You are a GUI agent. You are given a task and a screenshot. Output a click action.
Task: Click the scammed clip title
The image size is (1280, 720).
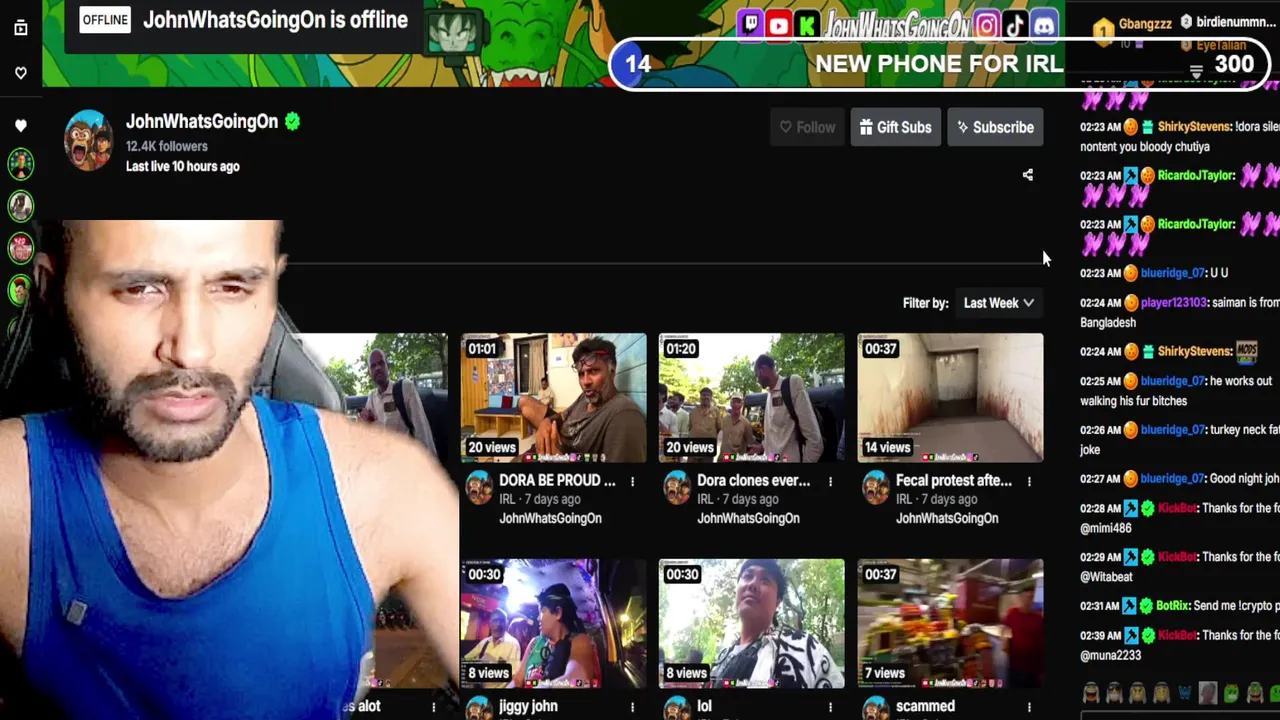[925, 707]
